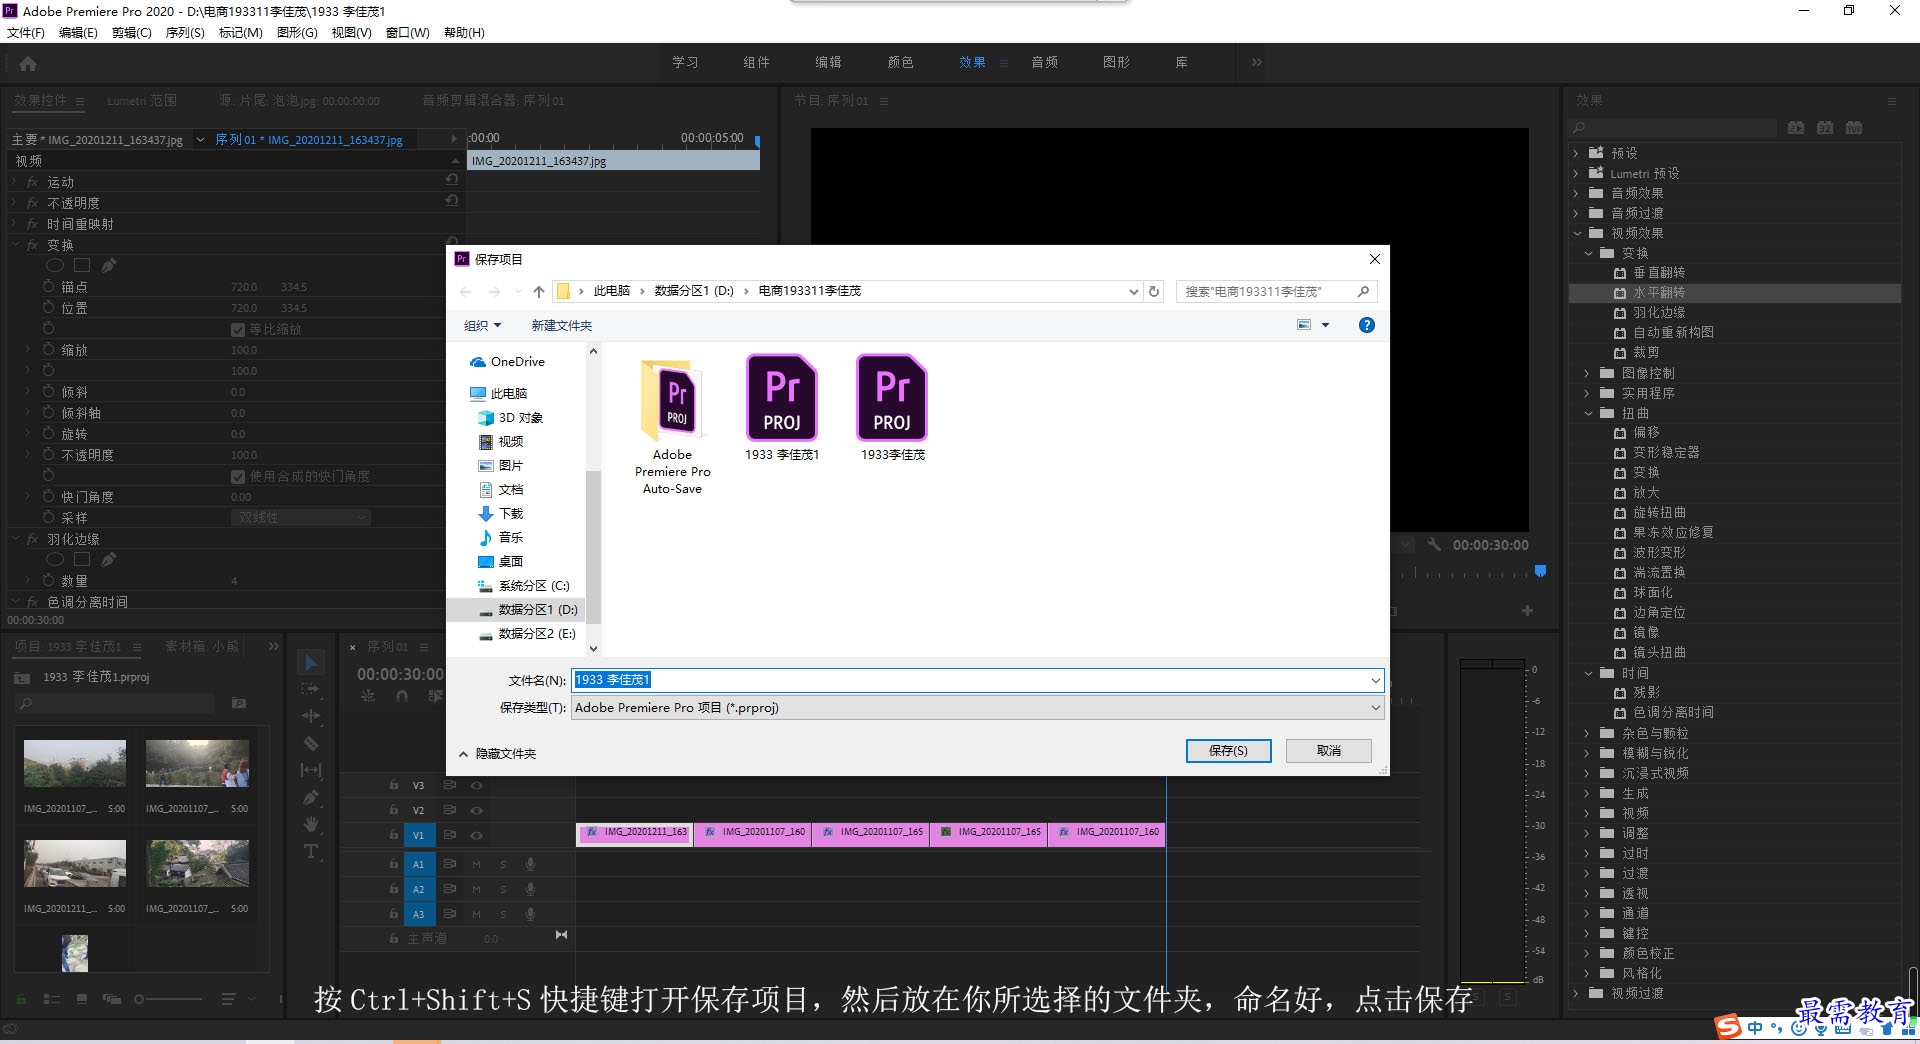Select 数据分区2 (E:) in folder tree
This screenshot has height=1044, width=1920.
click(x=526, y=633)
